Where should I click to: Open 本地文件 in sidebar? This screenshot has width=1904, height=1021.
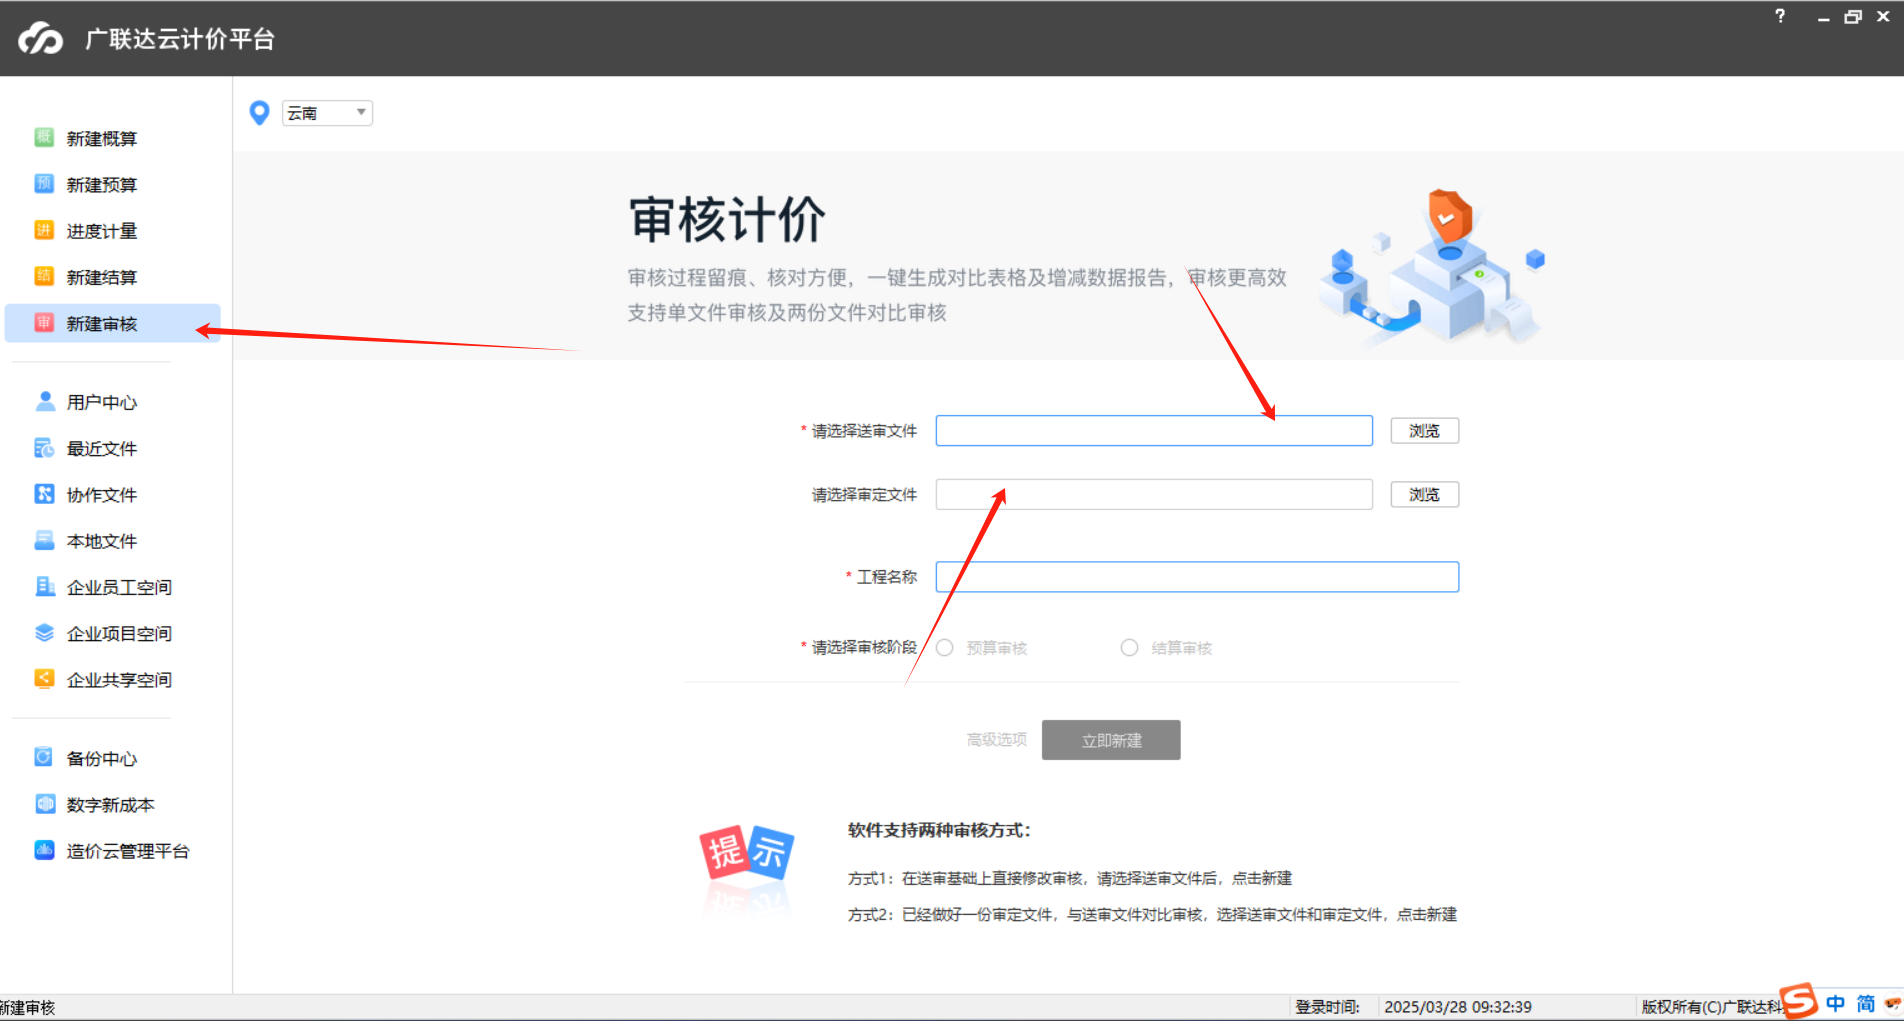click(102, 541)
